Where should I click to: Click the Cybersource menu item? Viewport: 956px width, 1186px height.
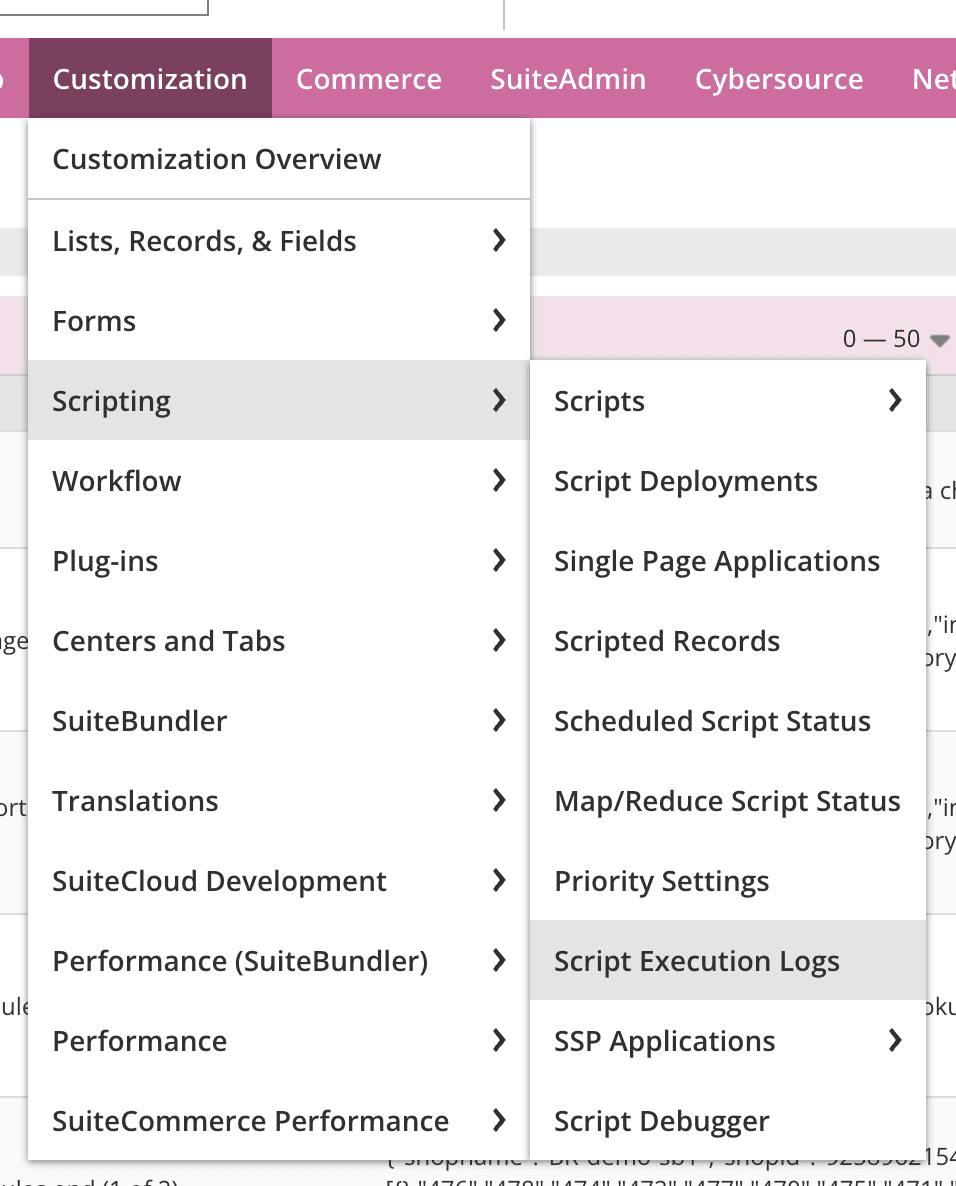point(779,78)
